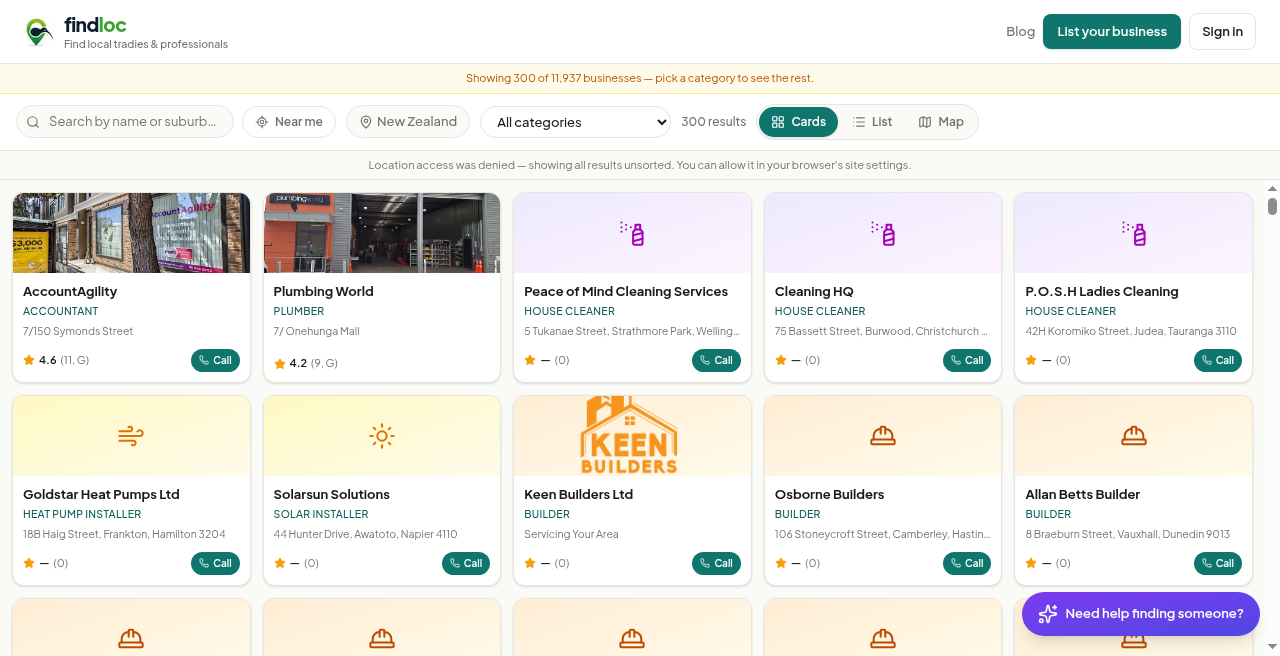Click the star icon on Solarsun Solutions card

click(x=280, y=563)
